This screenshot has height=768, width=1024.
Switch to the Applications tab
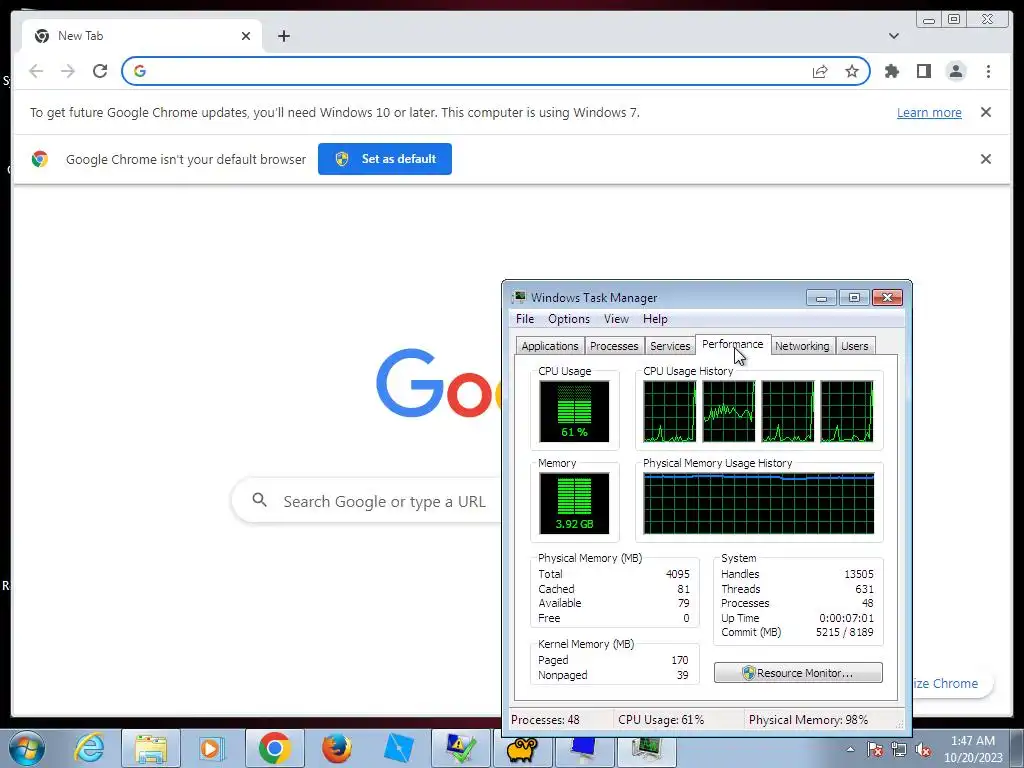549,345
